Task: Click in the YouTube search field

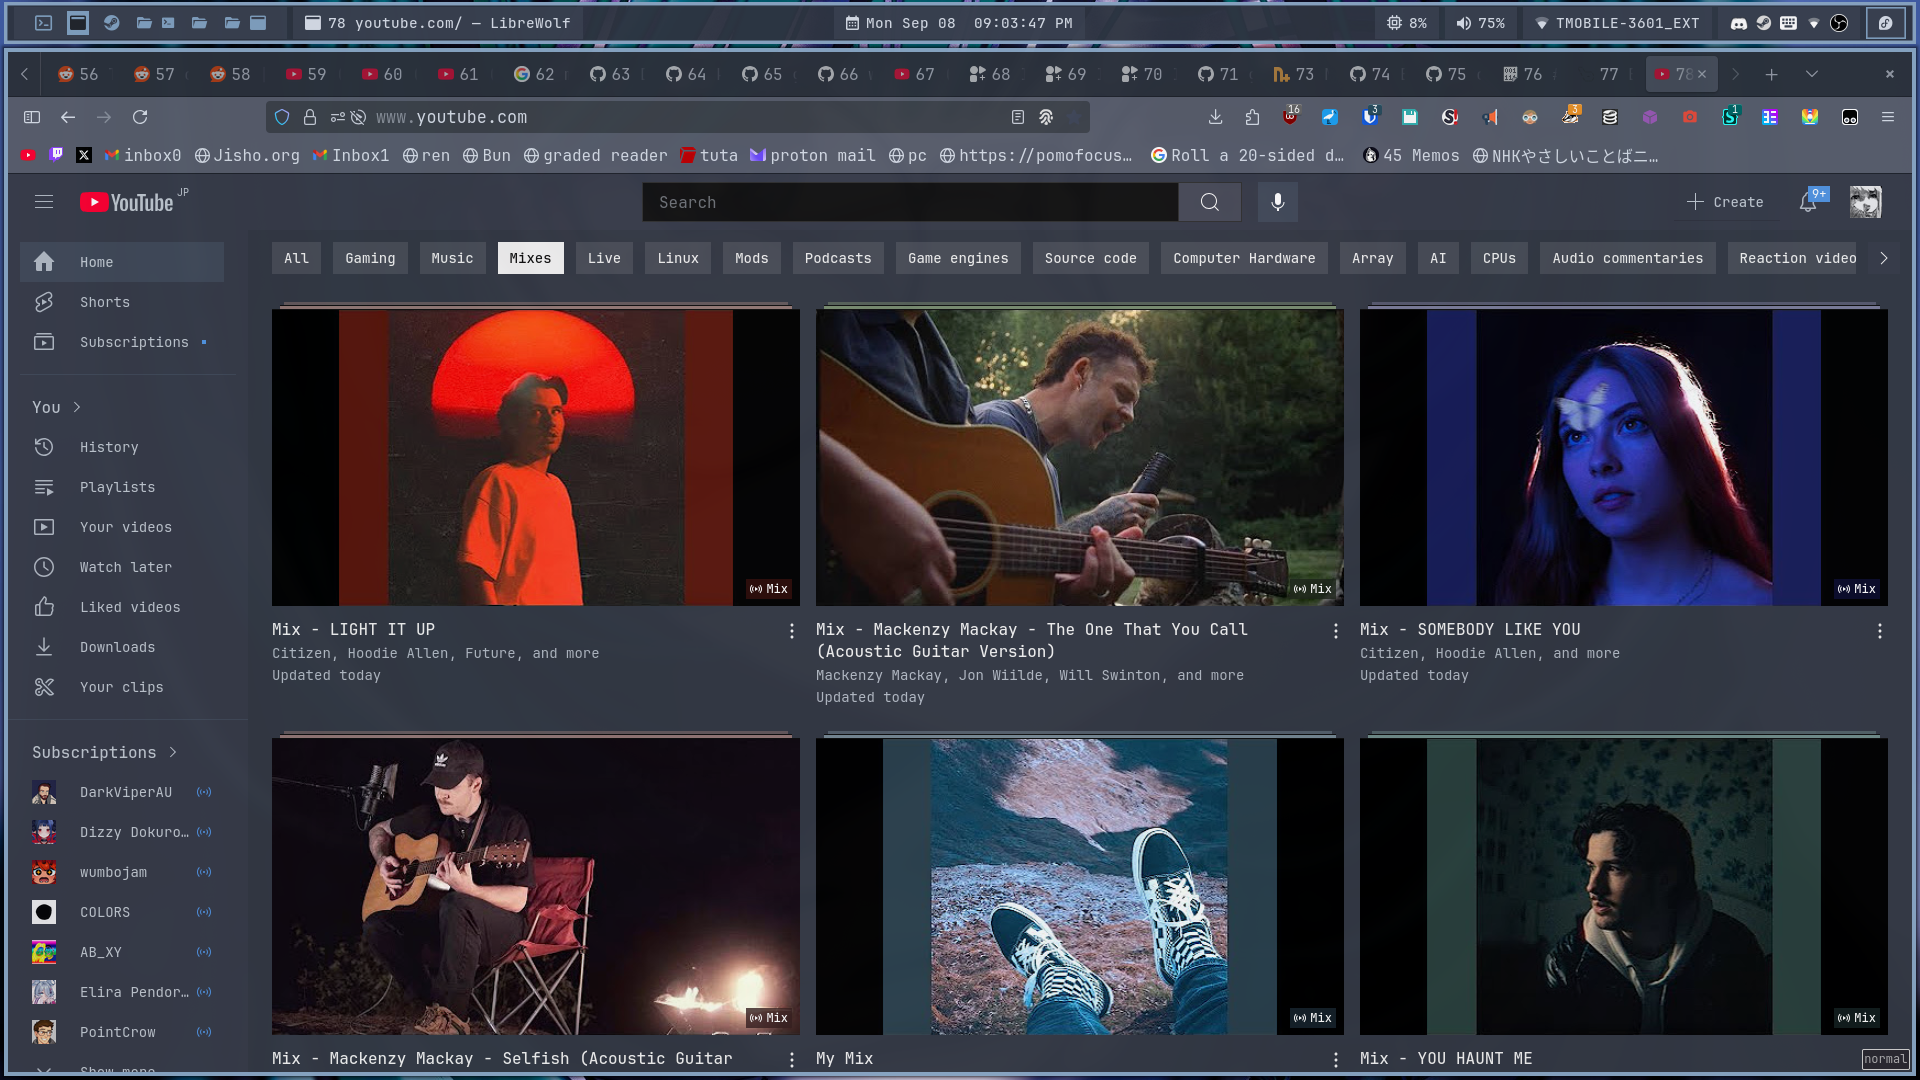Action: (909, 202)
